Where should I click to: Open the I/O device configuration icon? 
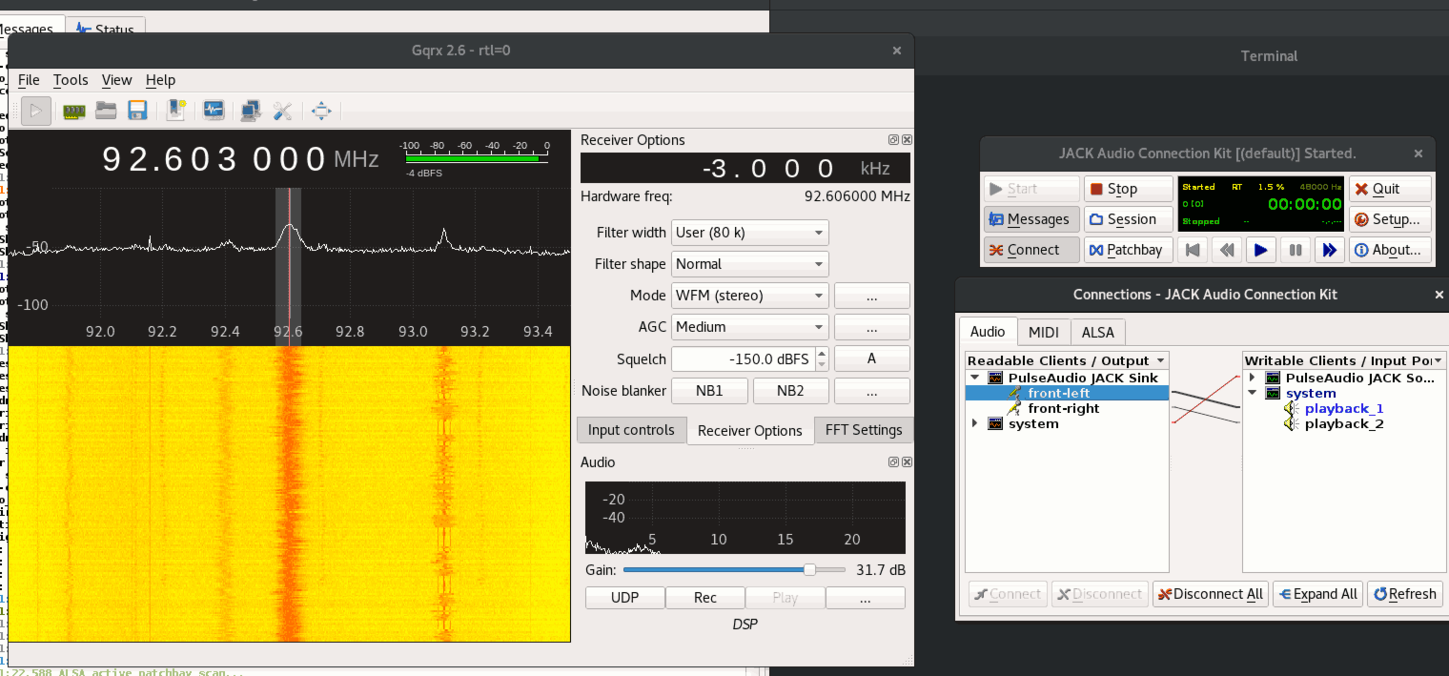74,111
